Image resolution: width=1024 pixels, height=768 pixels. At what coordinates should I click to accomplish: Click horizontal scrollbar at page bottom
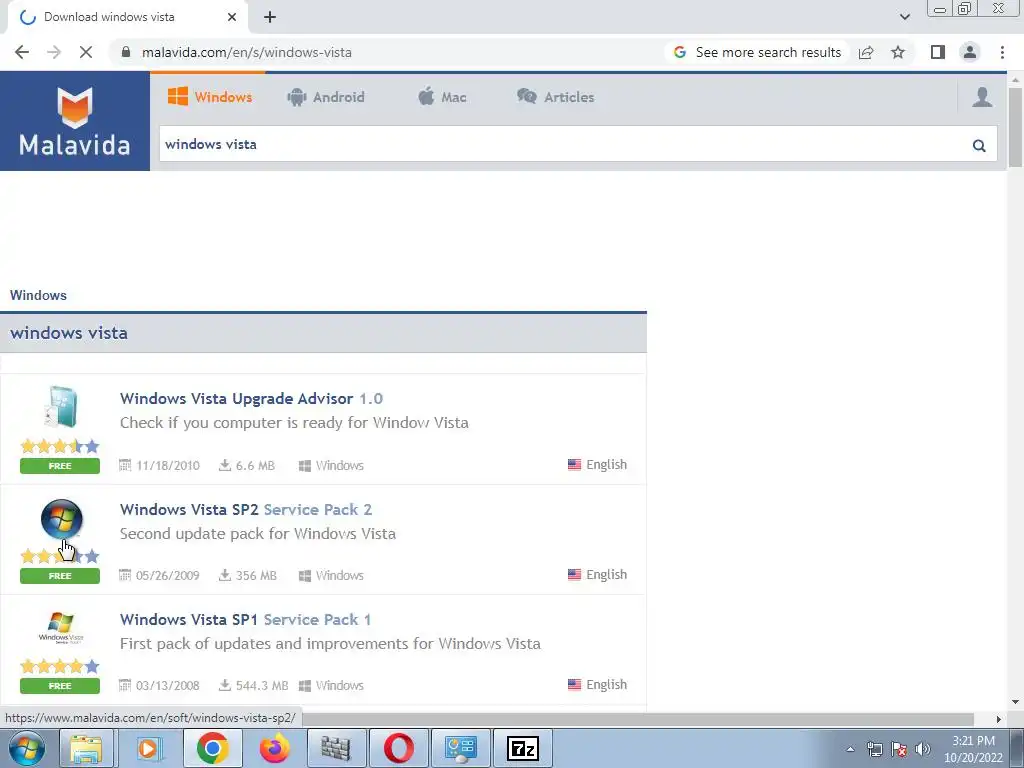[x=640, y=719]
